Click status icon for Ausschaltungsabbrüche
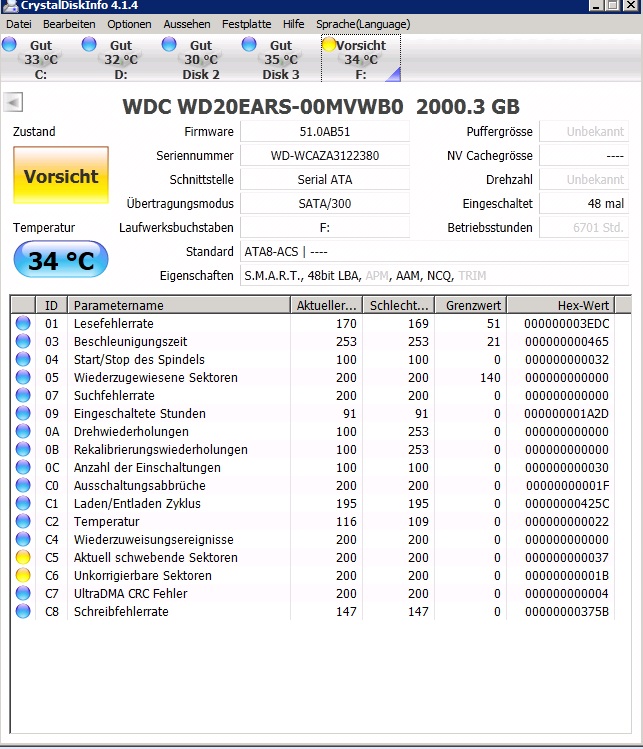 coord(23,485)
